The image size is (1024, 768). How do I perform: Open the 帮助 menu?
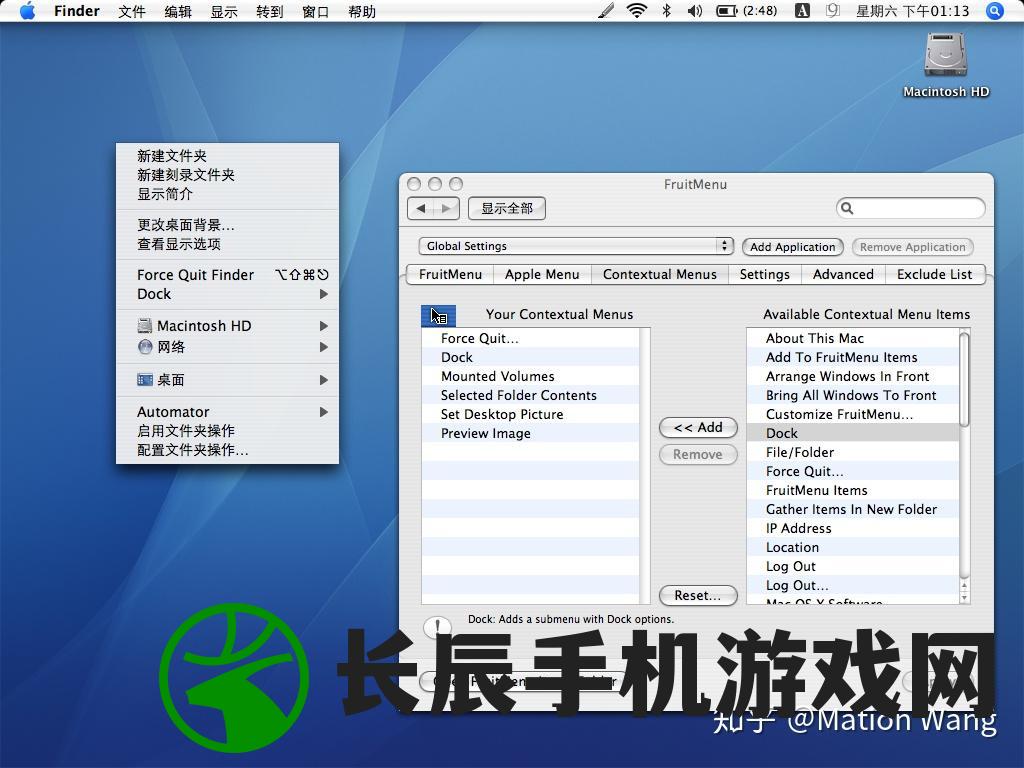click(x=362, y=11)
